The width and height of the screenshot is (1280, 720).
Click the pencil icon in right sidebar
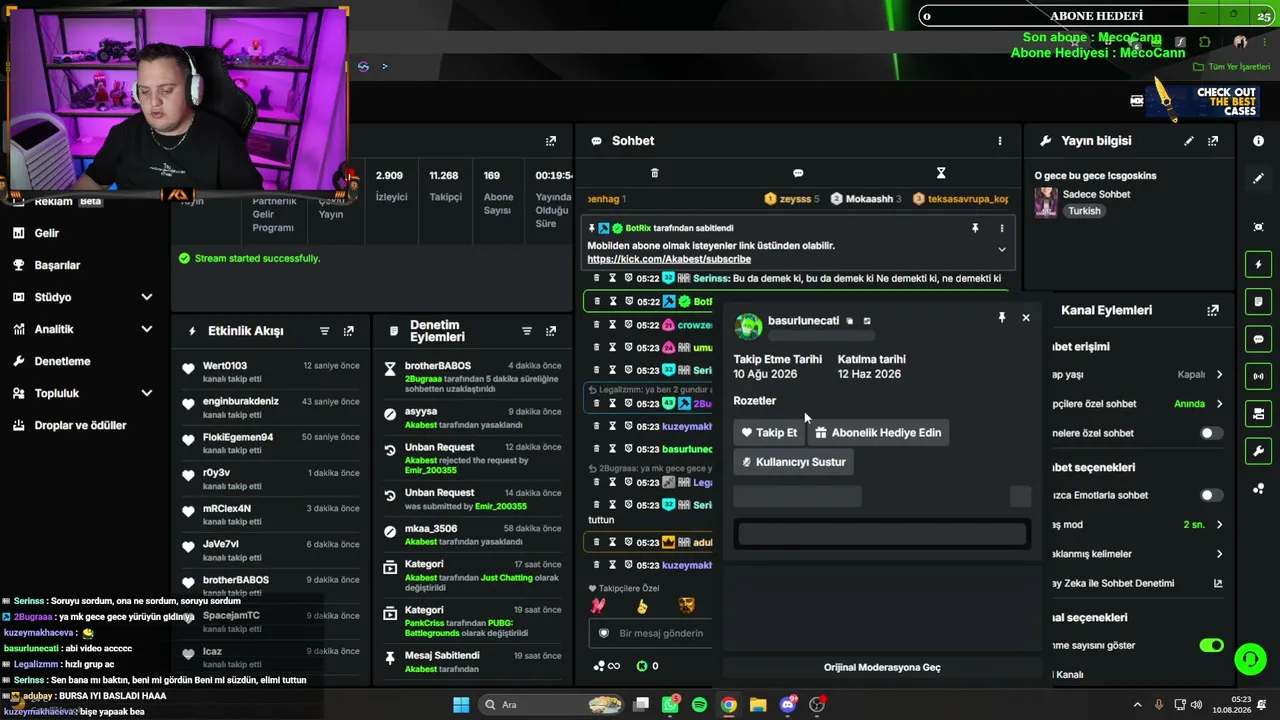[x=1259, y=179]
